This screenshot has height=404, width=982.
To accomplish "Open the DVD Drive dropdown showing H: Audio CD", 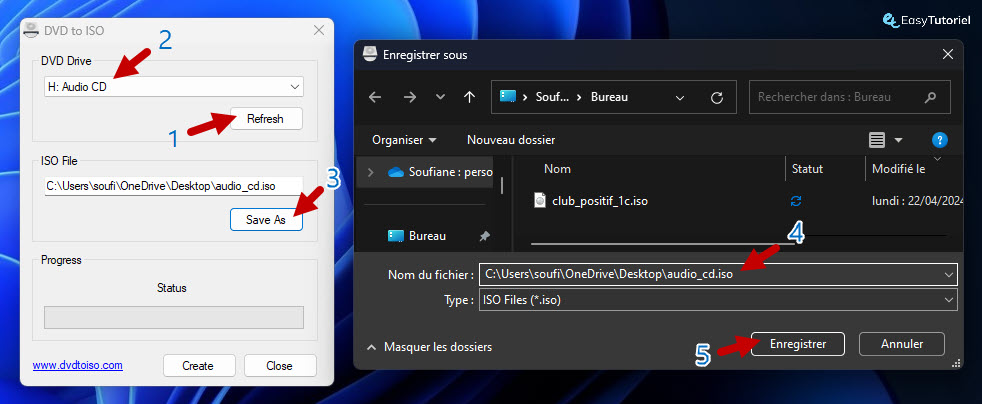I will point(174,87).
